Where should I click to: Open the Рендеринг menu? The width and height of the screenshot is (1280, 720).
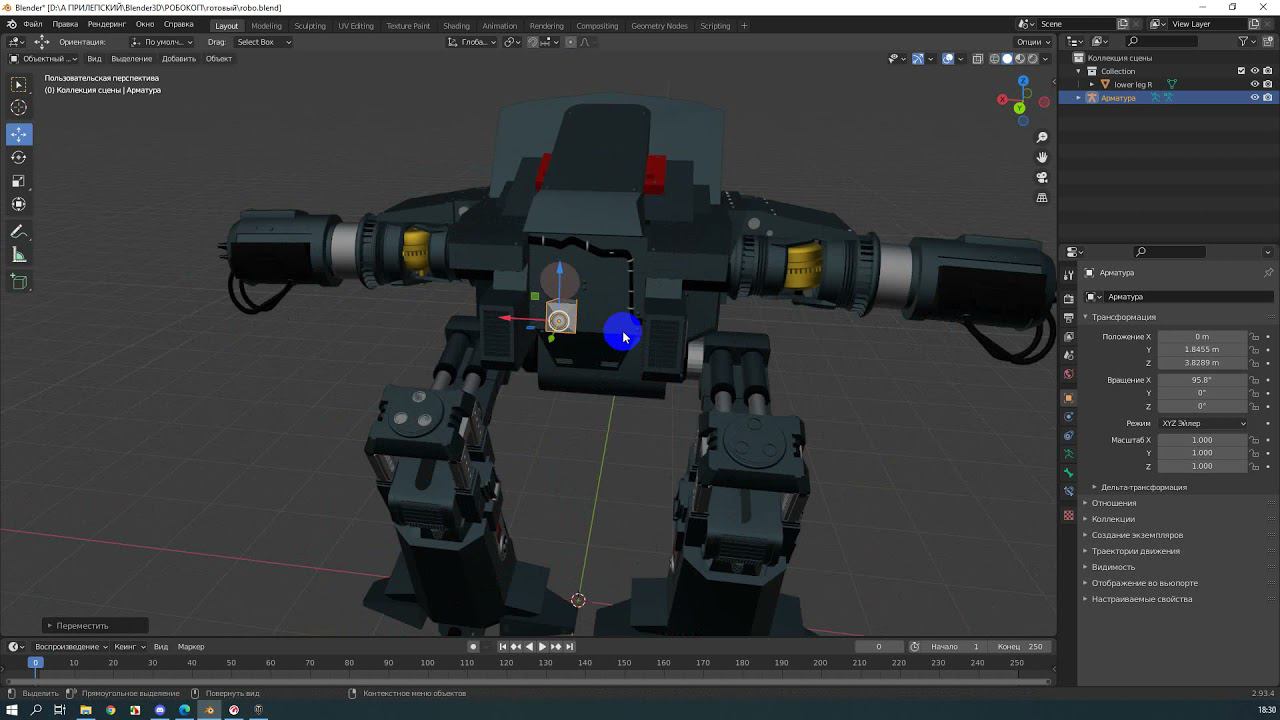coord(106,24)
